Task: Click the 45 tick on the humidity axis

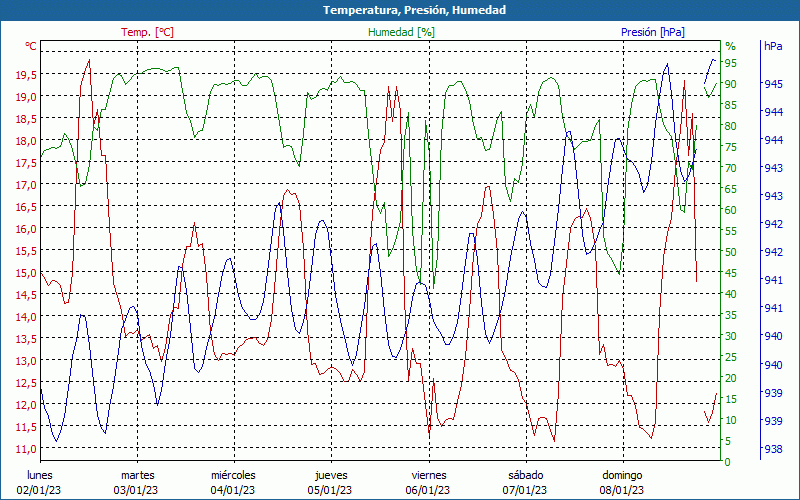Action: click(x=730, y=273)
